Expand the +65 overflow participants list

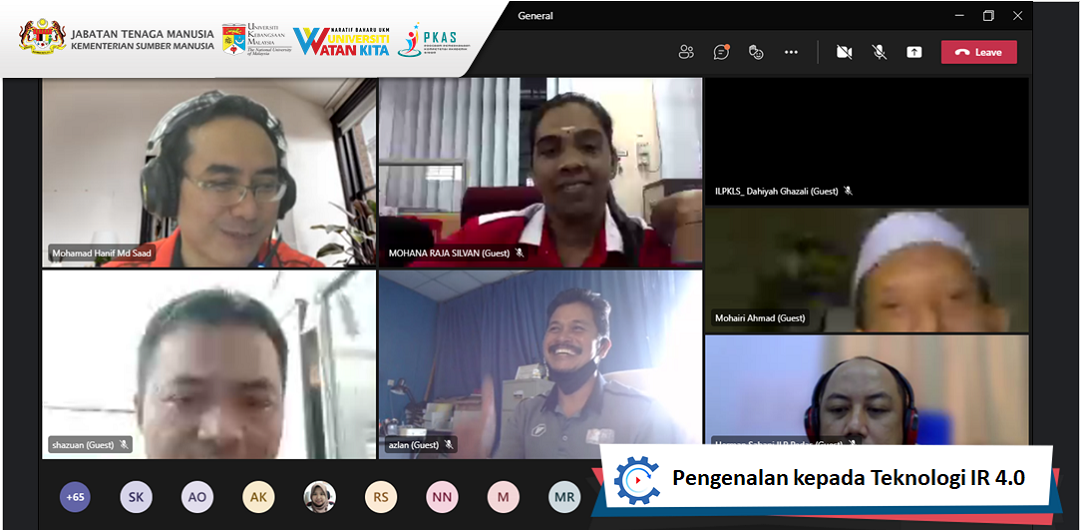75,497
